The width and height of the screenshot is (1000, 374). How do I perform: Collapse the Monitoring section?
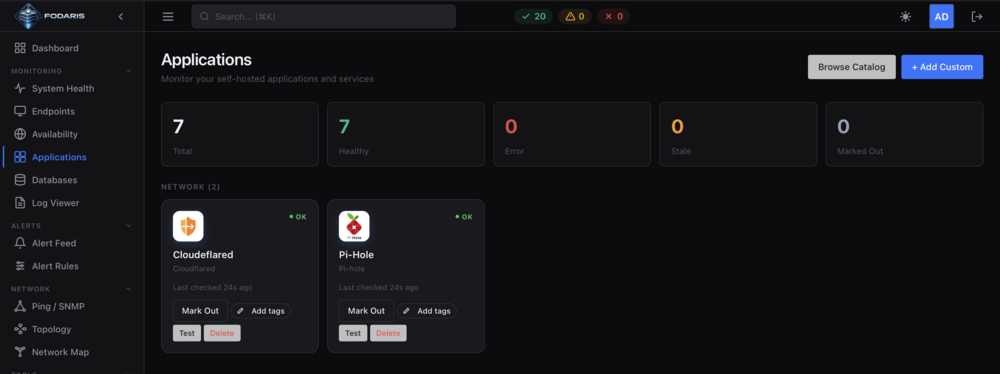(x=128, y=71)
